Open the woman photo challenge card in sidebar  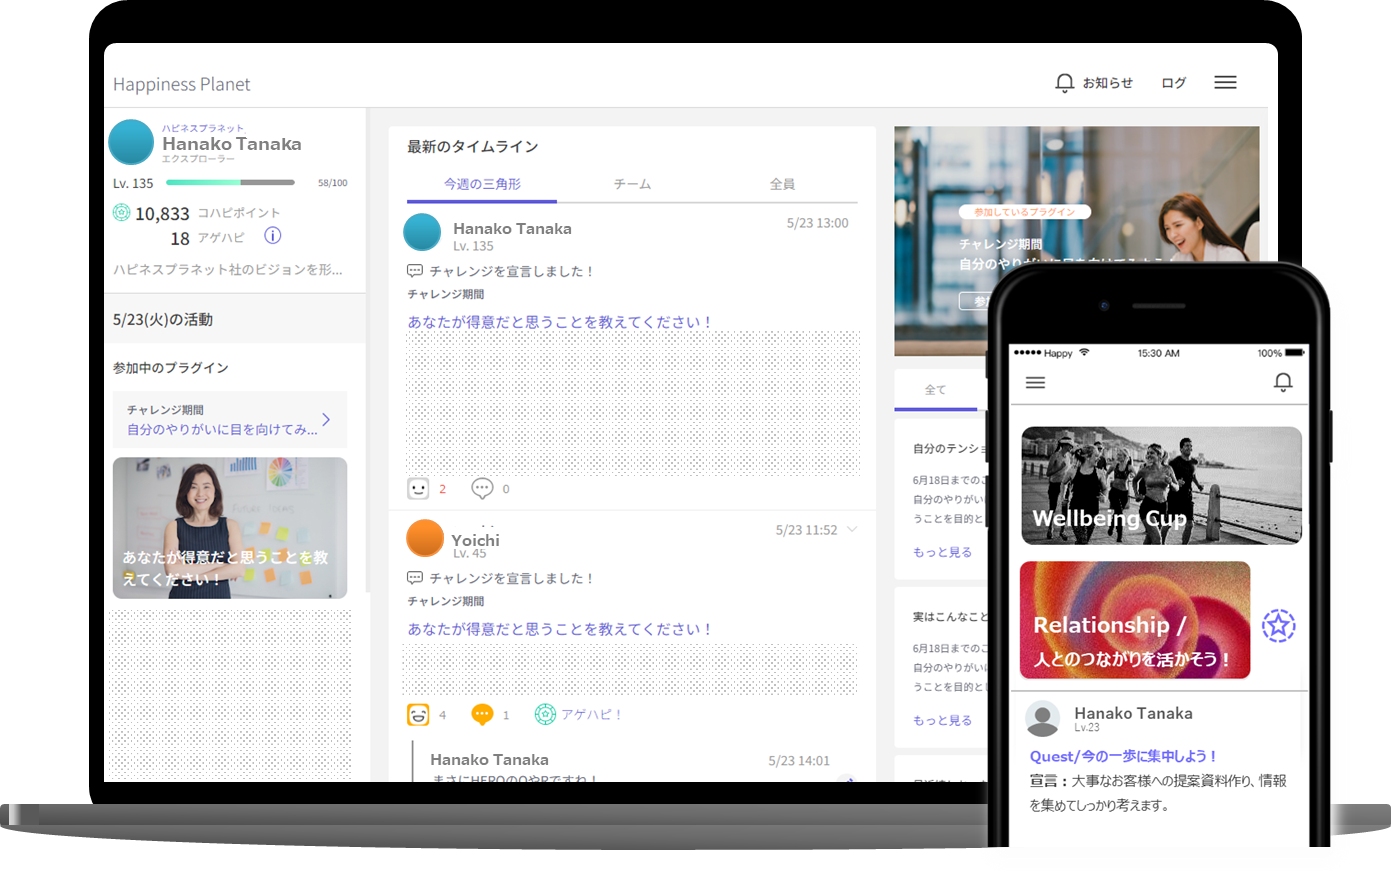[230, 528]
